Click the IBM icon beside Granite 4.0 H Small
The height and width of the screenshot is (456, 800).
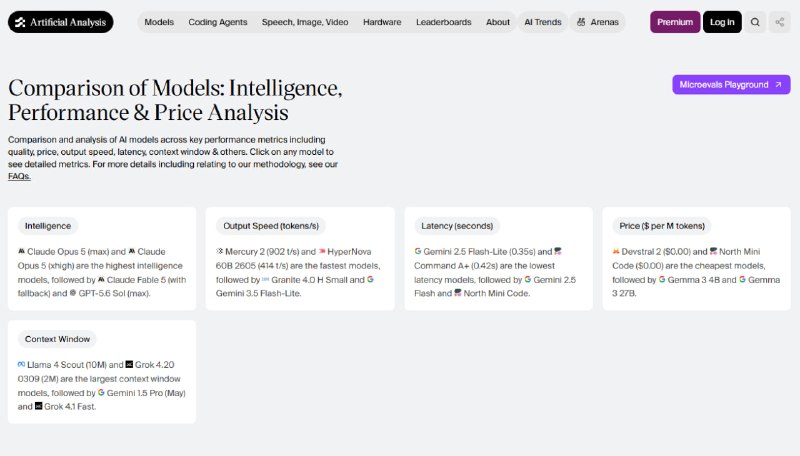coord(266,280)
